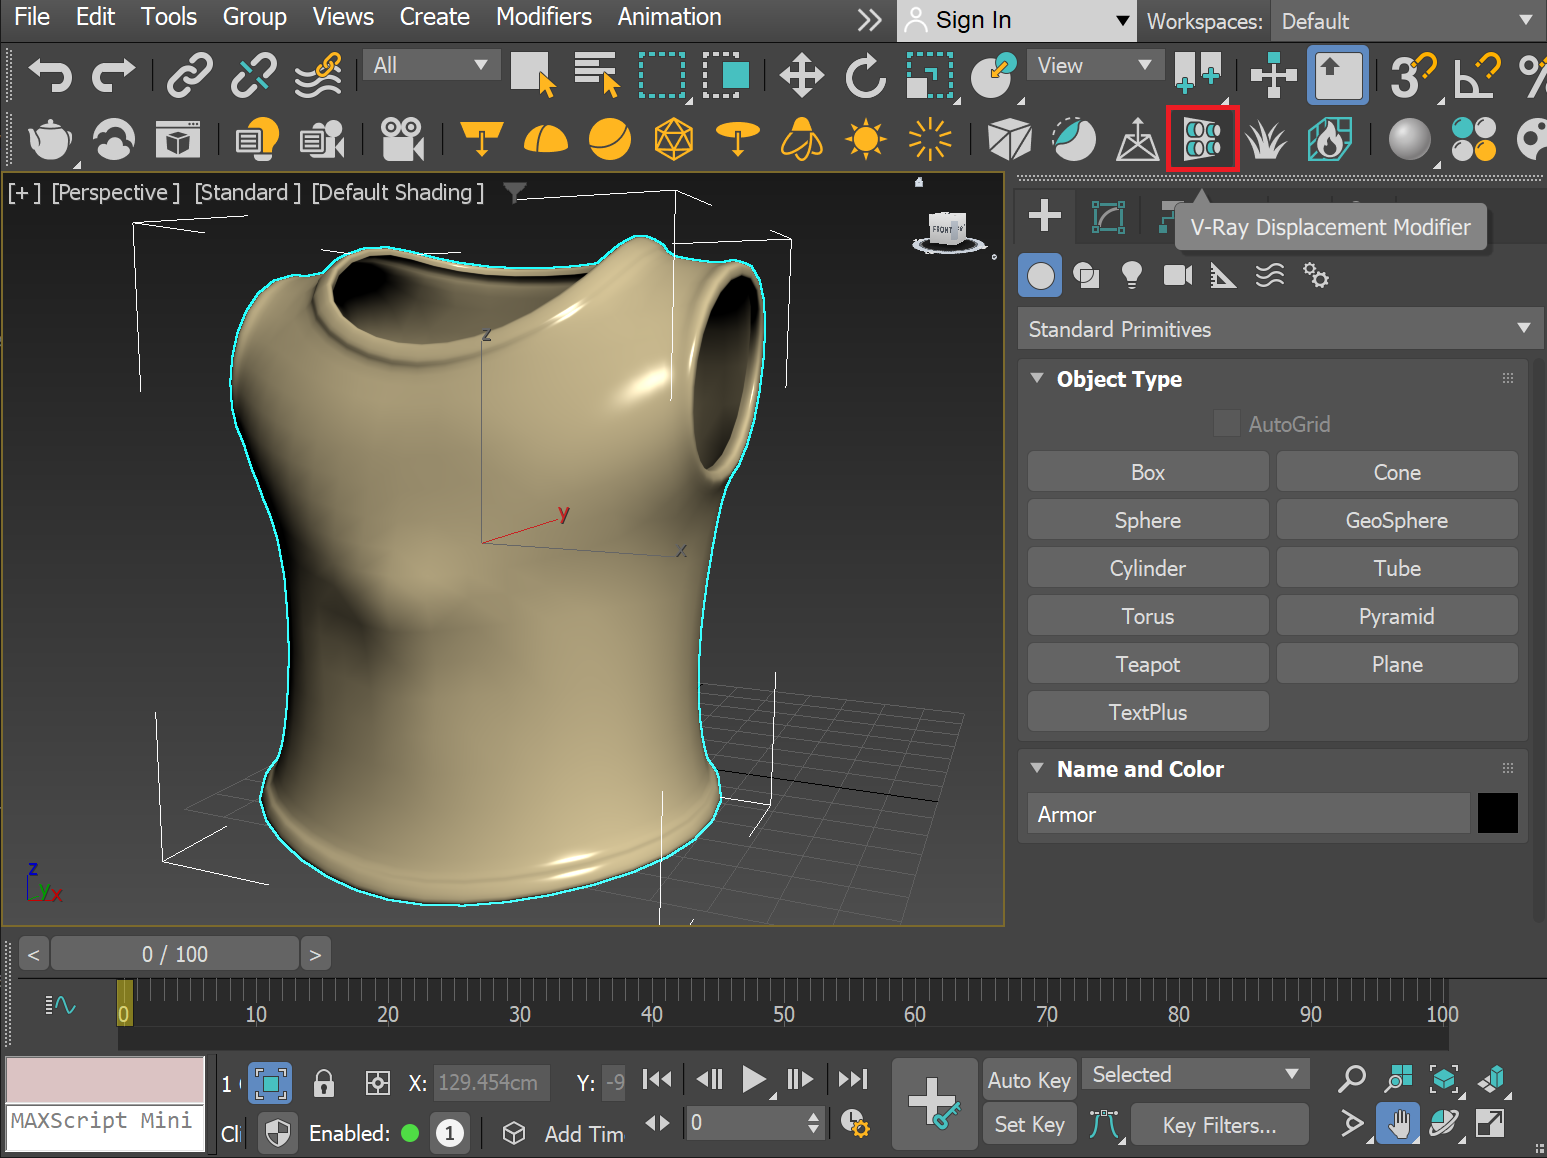
Task: Select the Move tool
Action: point(800,75)
